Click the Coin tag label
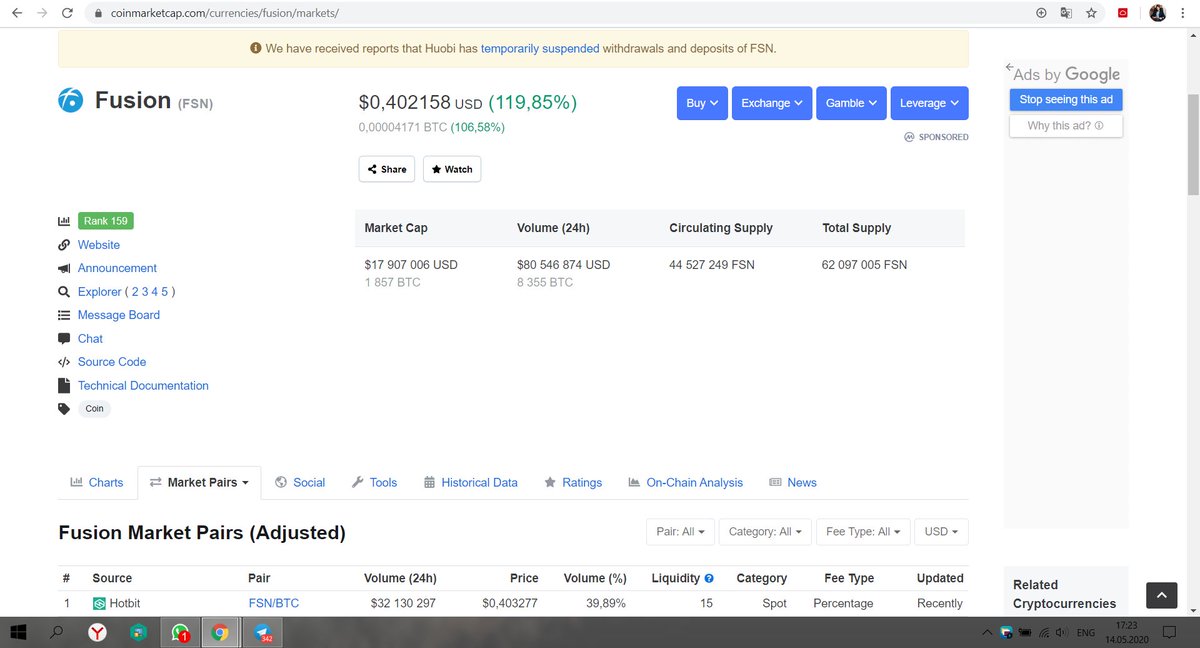The height and width of the screenshot is (648, 1200). (94, 409)
